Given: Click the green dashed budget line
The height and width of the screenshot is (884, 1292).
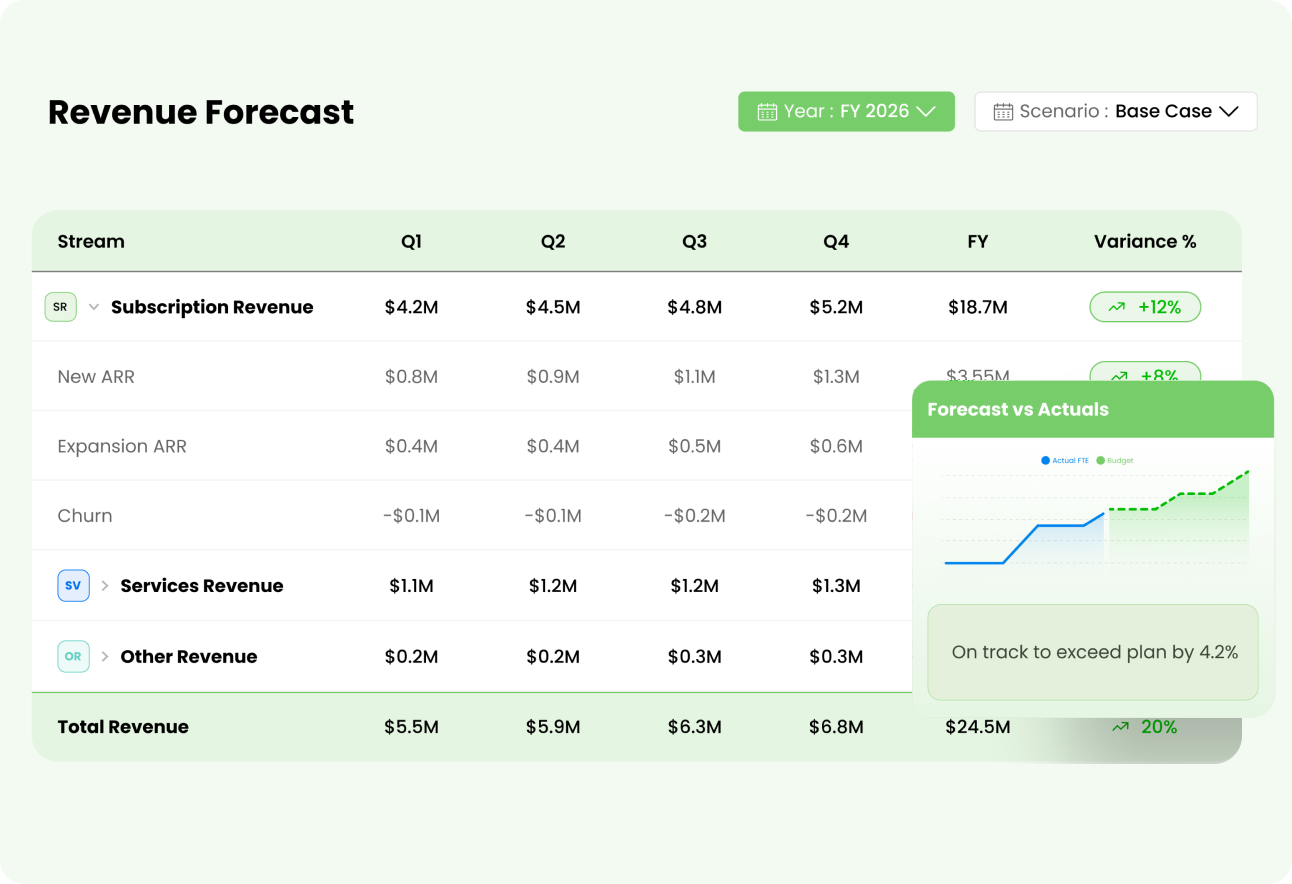Looking at the screenshot, I should coord(1179,493).
